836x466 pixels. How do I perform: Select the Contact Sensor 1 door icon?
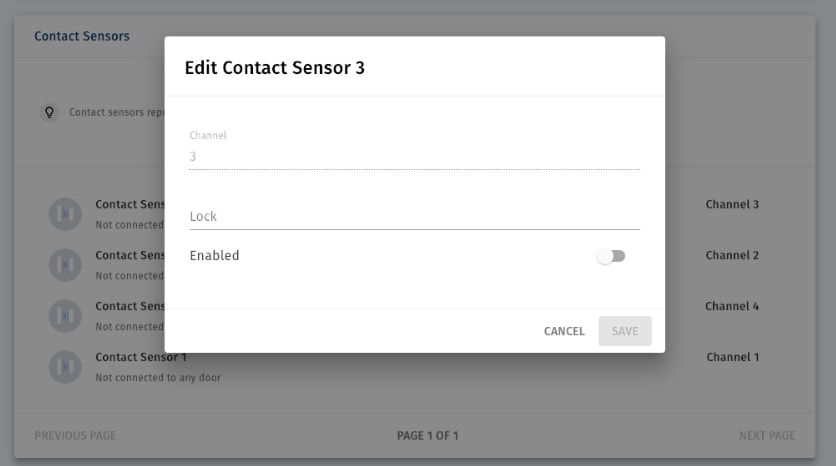[65, 367]
